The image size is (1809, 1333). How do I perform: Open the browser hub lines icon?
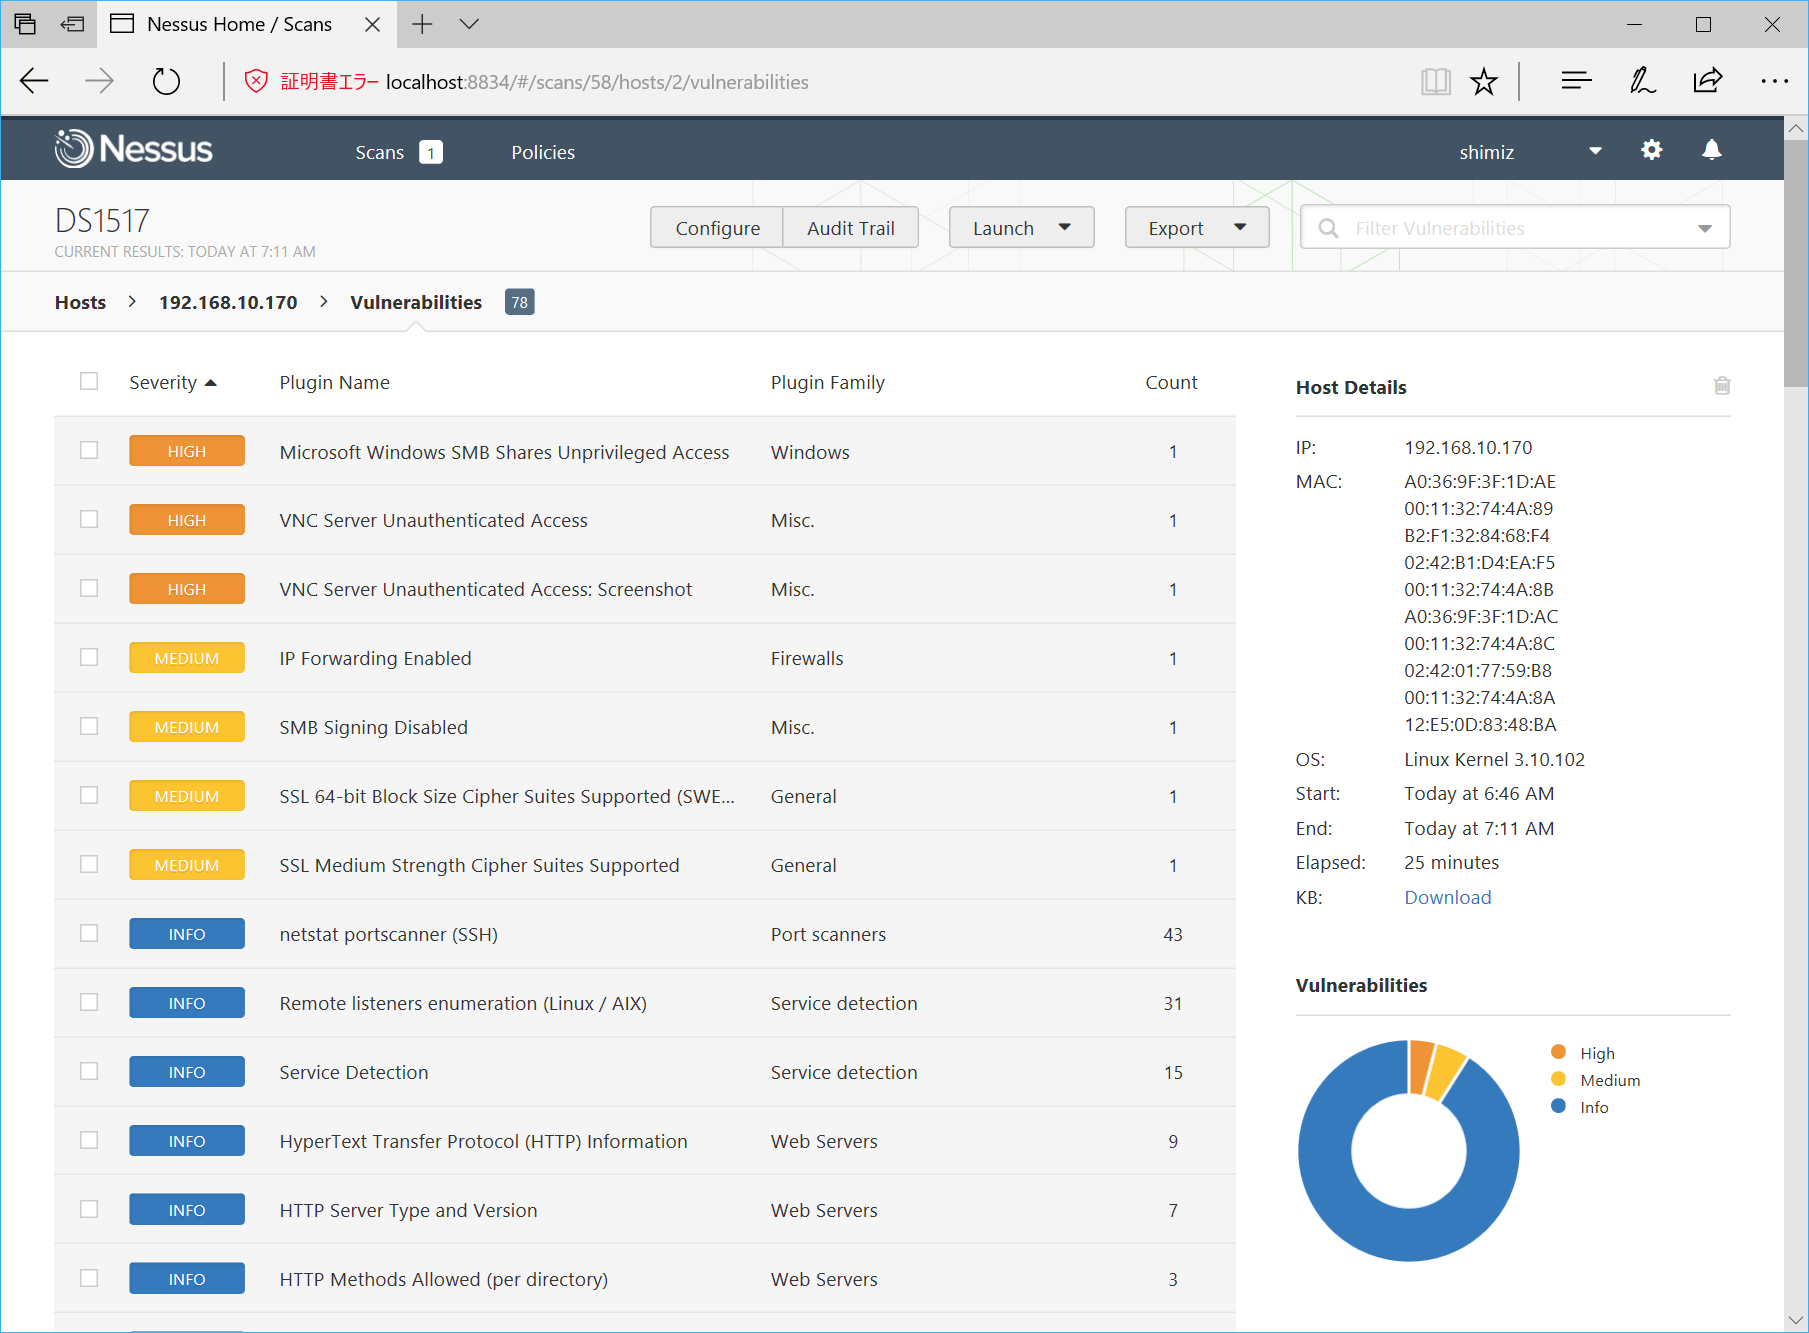tap(1576, 81)
